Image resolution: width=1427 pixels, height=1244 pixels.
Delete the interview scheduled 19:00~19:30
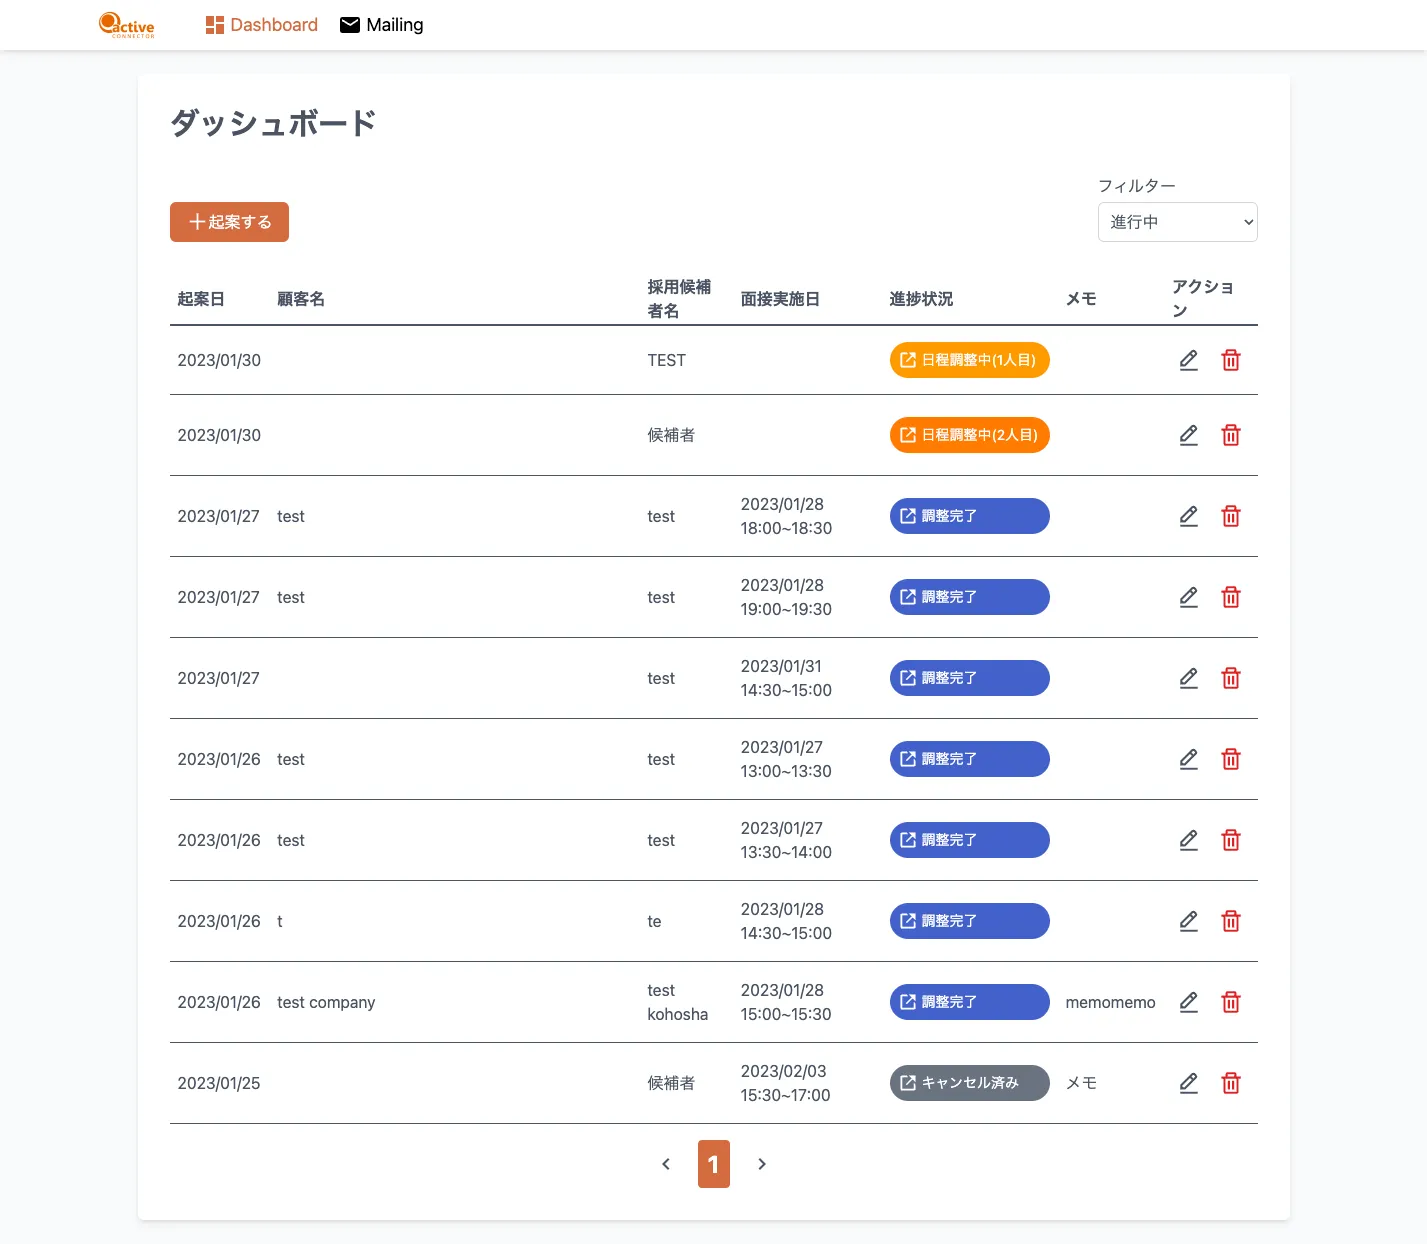1231,597
